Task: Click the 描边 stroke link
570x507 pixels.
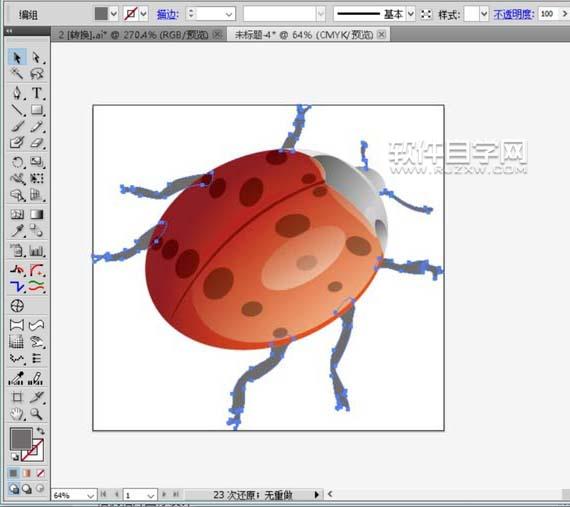Action: click(168, 15)
